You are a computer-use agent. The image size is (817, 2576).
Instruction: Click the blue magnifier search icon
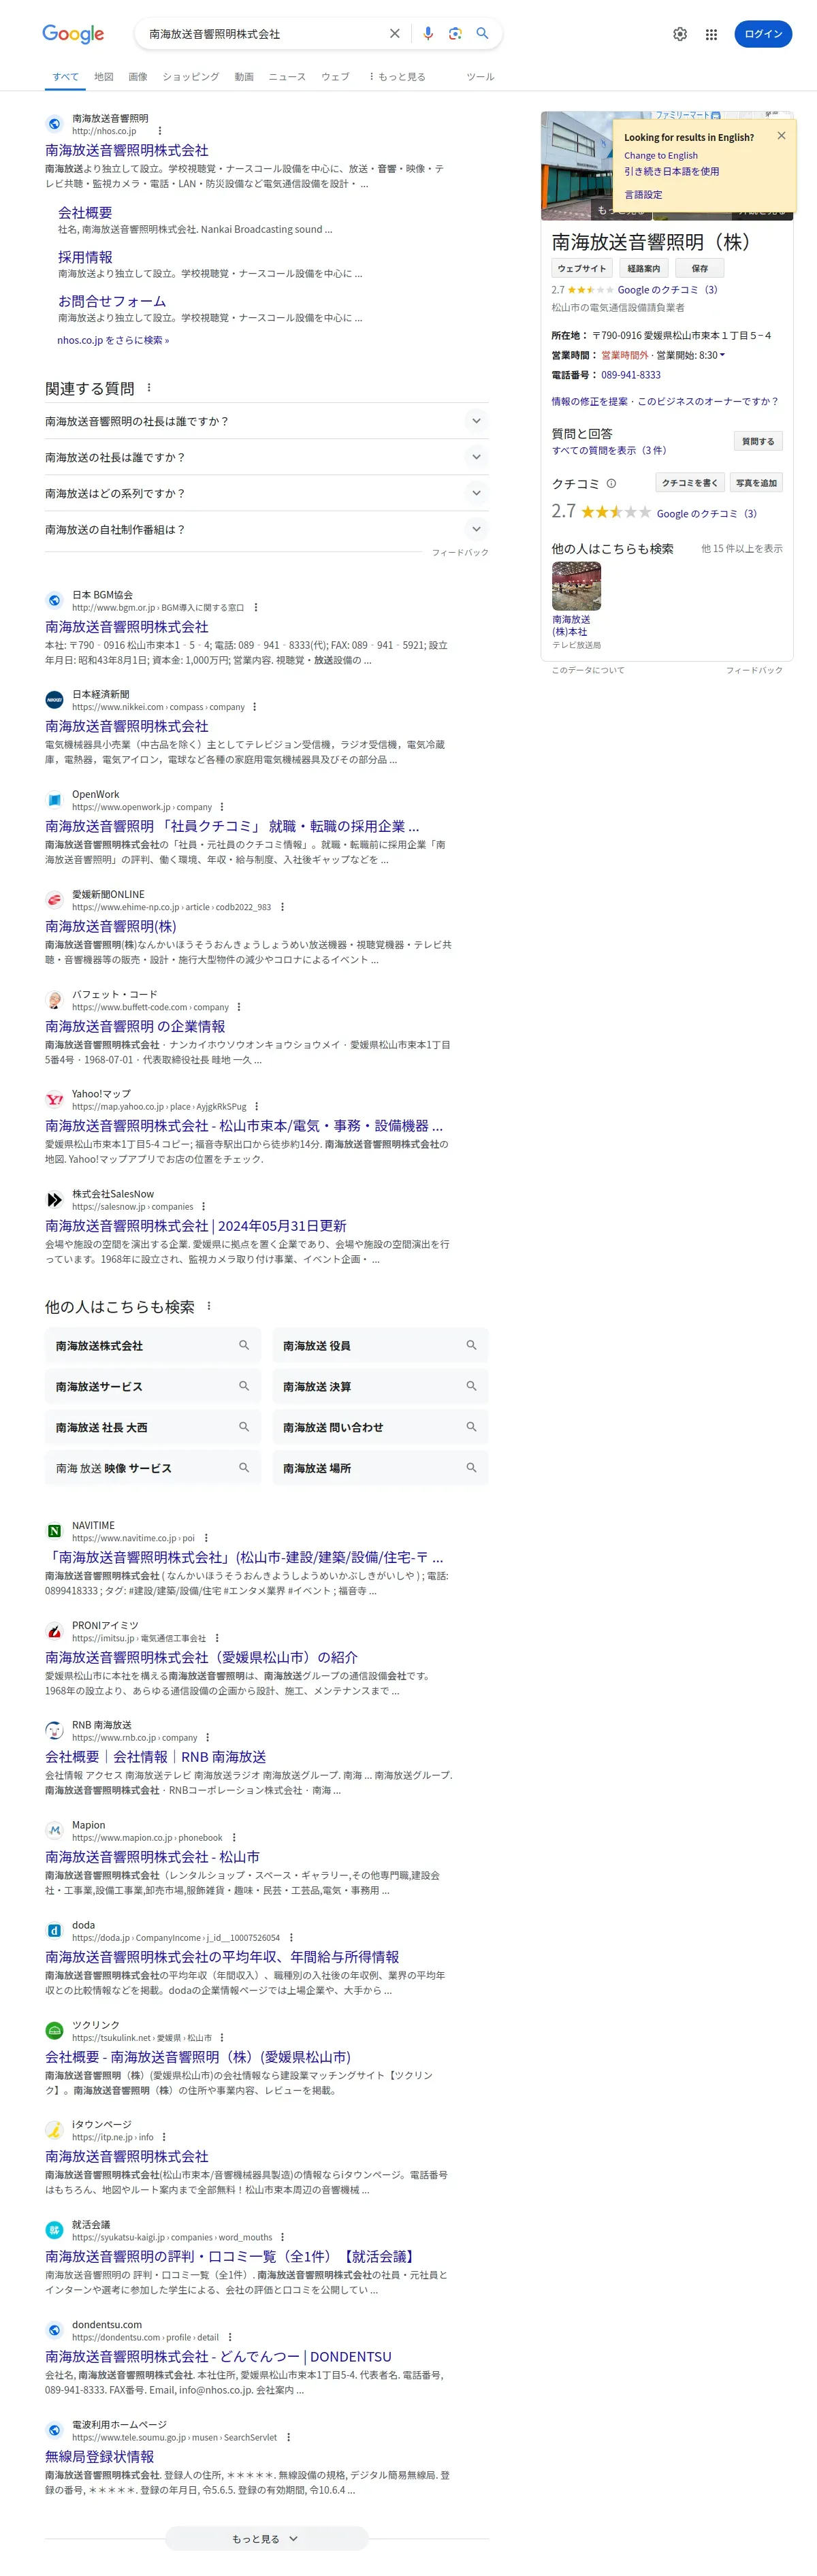pos(482,34)
